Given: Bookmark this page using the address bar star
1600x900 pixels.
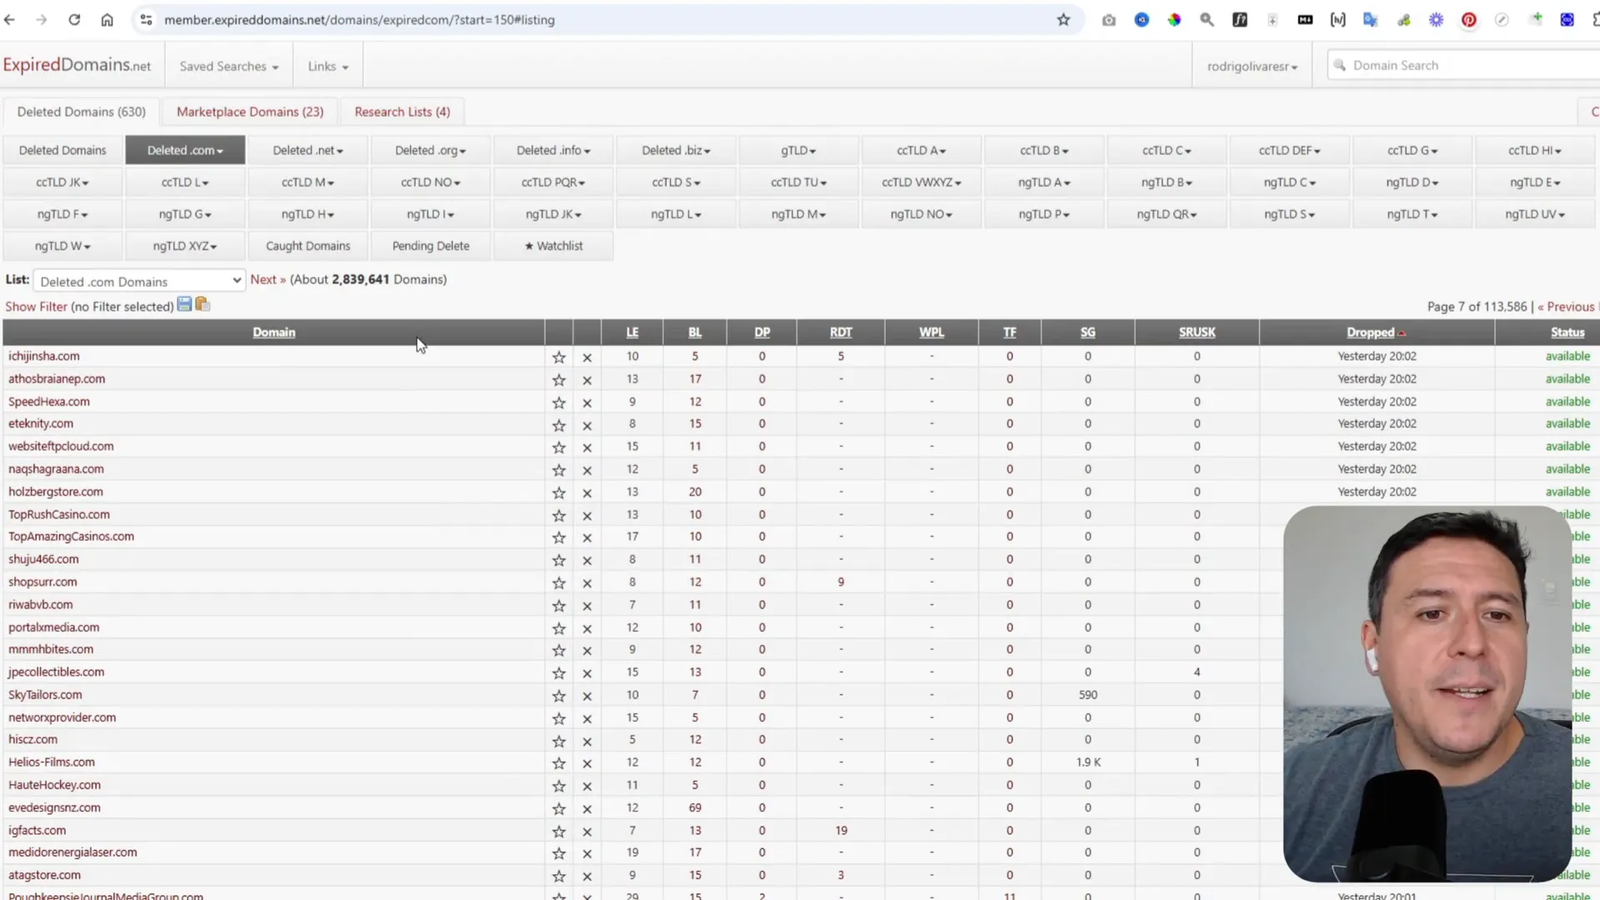Looking at the screenshot, I should (x=1063, y=20).
